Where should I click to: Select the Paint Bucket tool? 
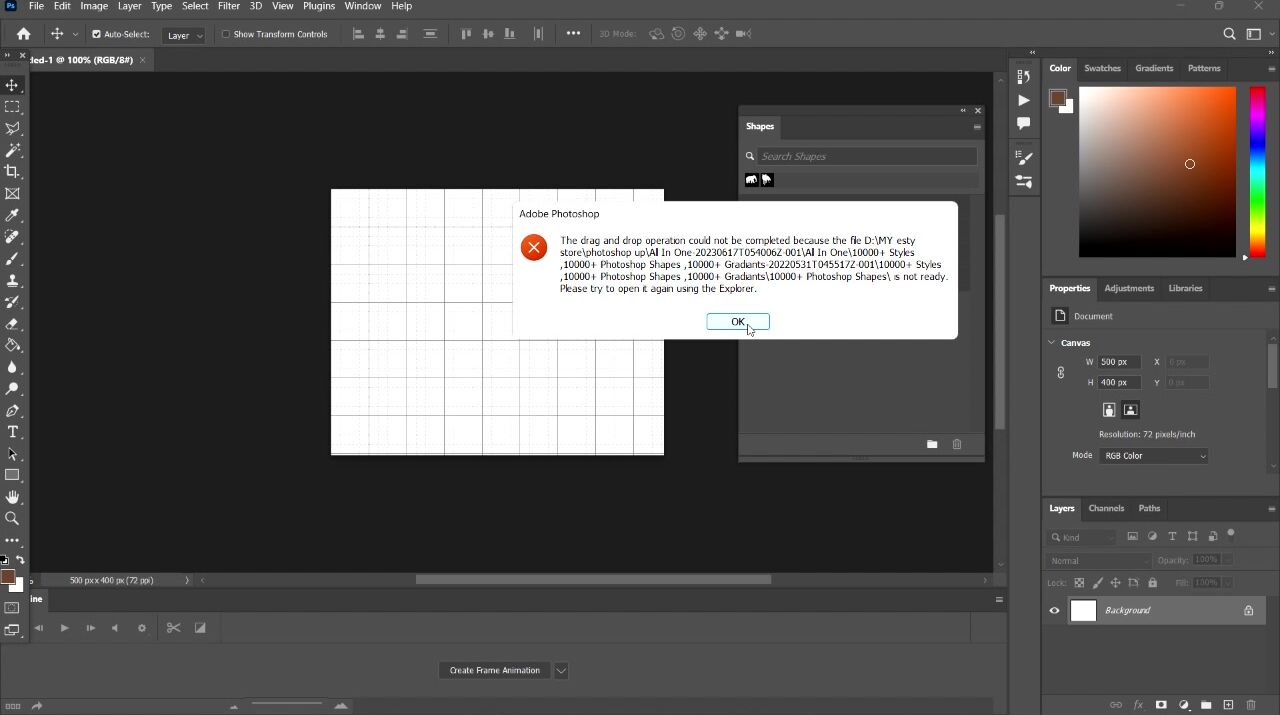(x=12, y=345)
